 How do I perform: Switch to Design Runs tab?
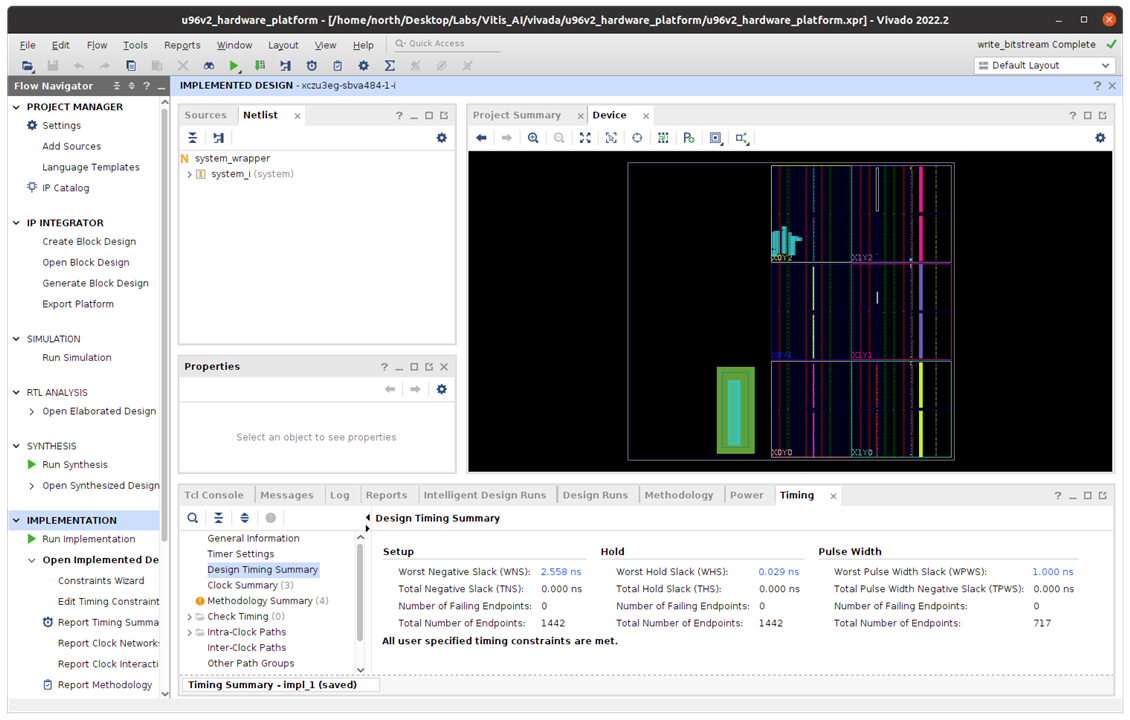point(595,495)
